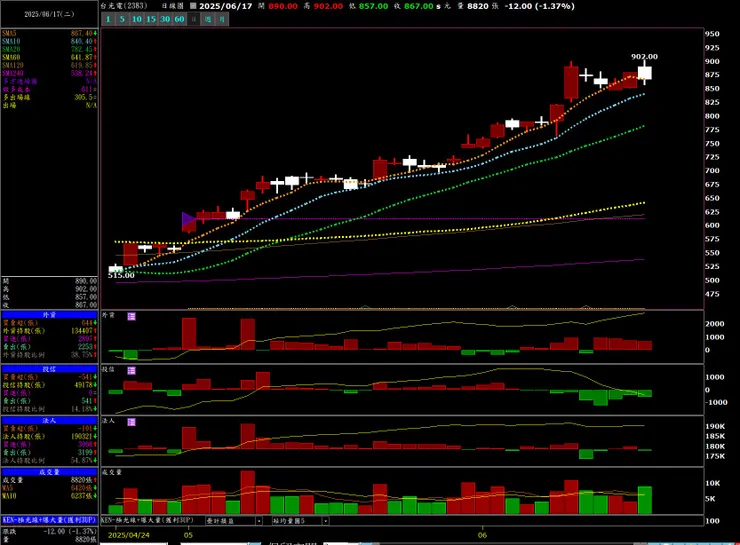Image resolution: width=740 pixels, height=545 pixels.
Task: Click the 外資持股(張) row in left panel
Action: click(49, 331)
